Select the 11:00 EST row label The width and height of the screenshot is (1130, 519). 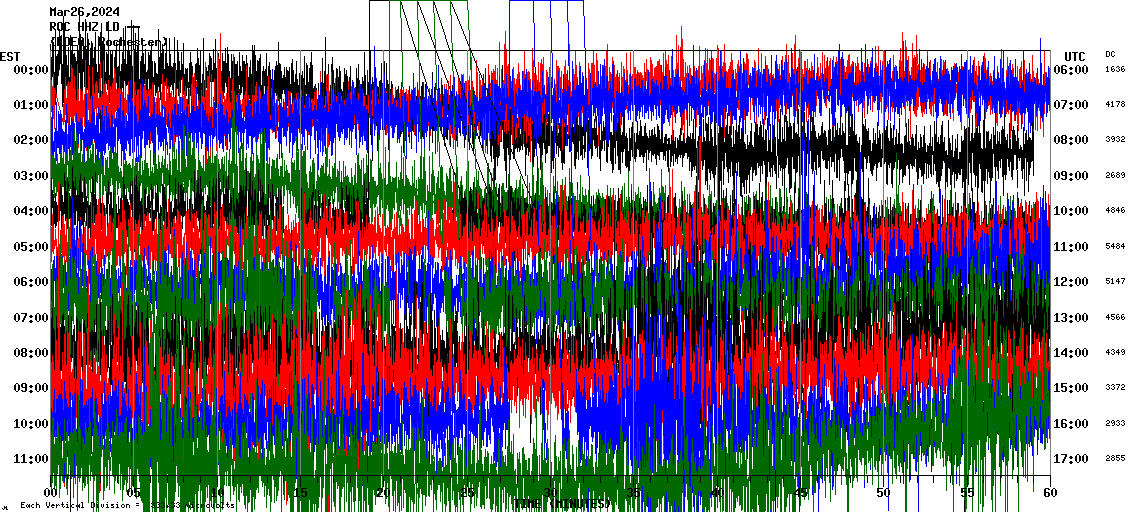pos(31,459)
